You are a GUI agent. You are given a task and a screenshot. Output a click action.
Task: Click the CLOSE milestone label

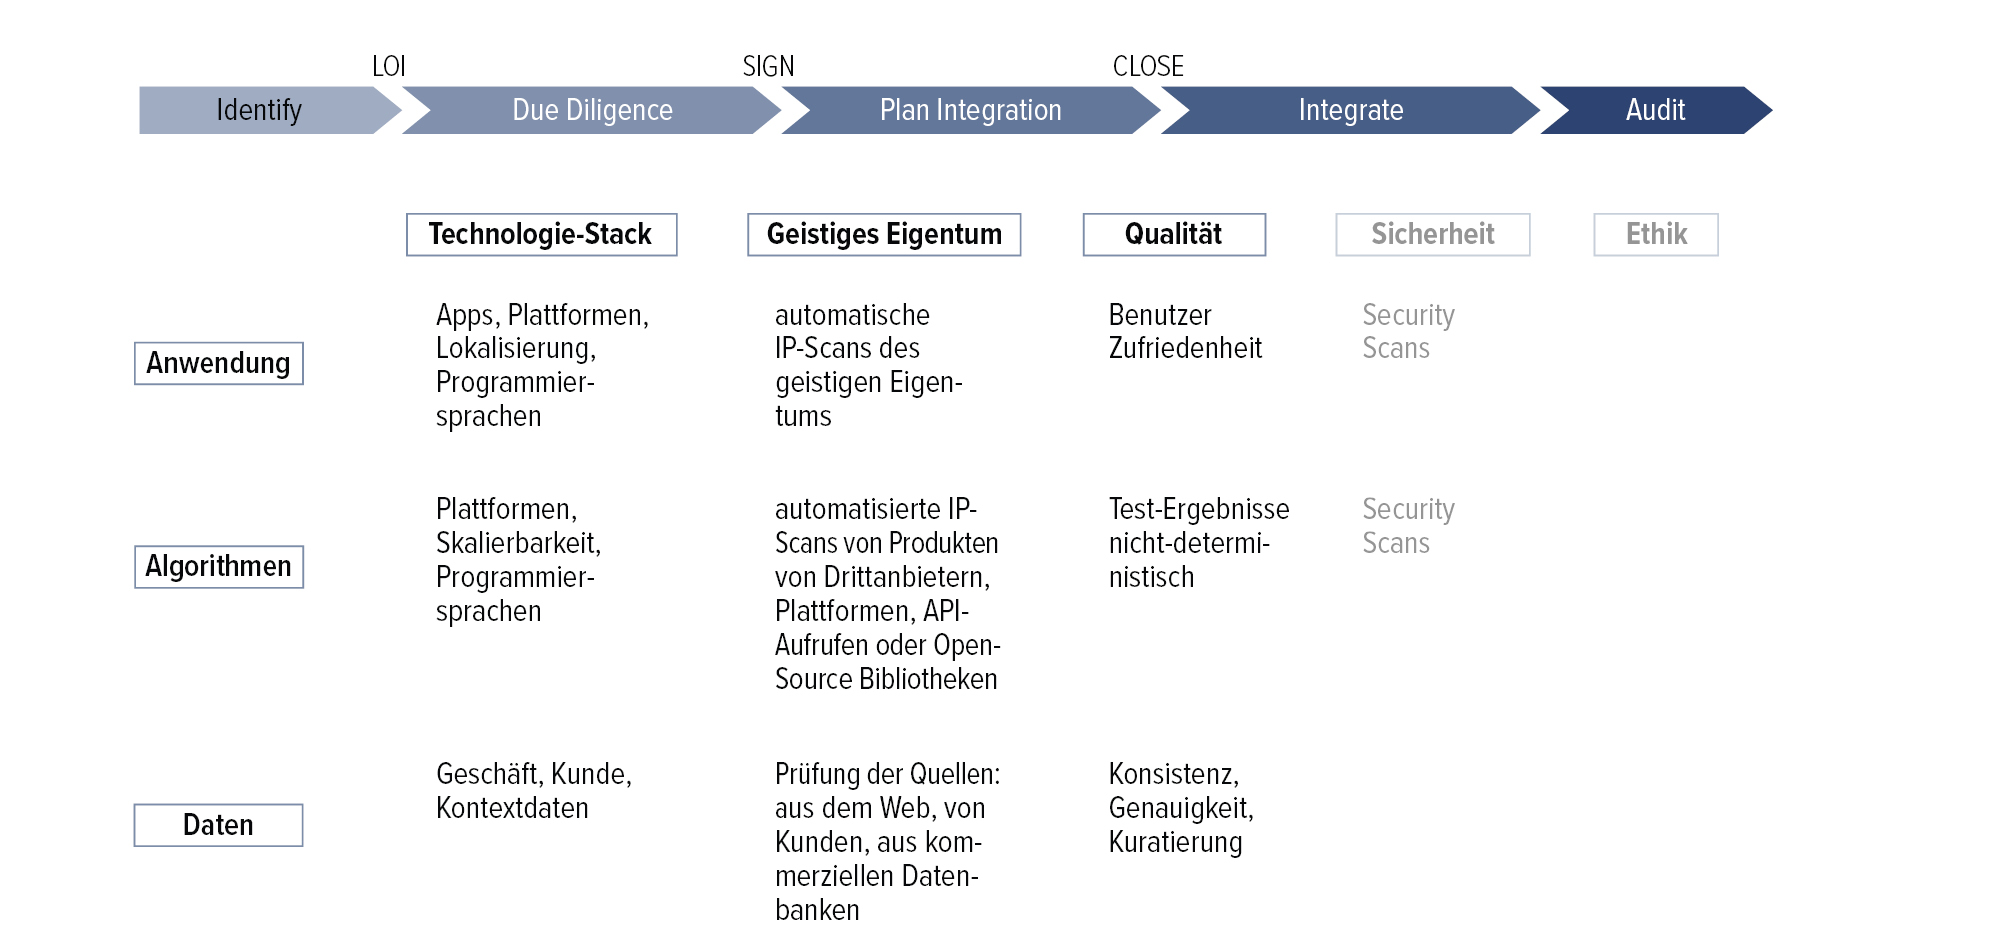click(1148, 66)
